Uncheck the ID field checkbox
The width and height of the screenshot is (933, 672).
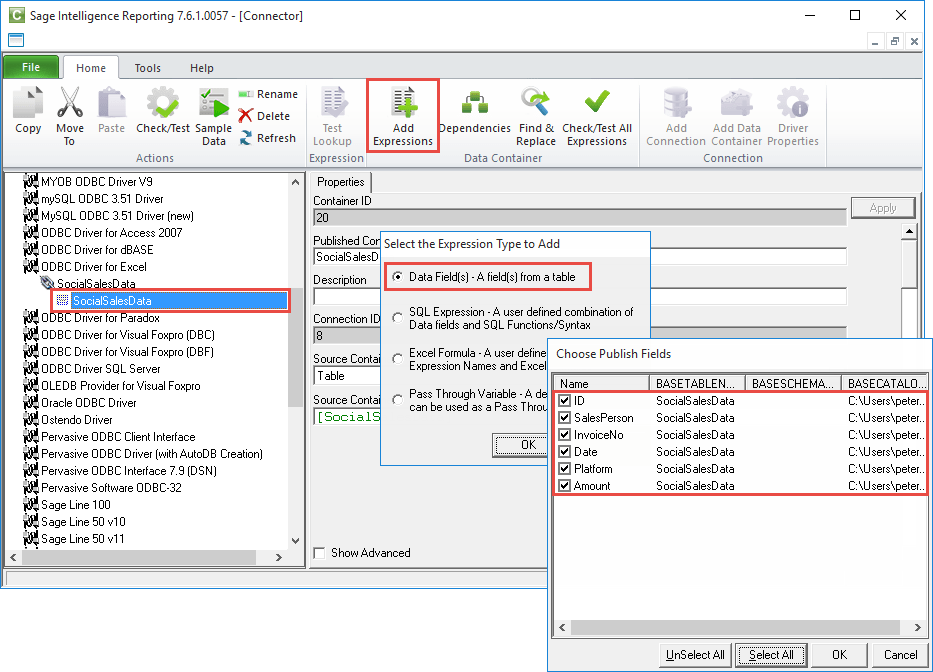tap(565, 401)
